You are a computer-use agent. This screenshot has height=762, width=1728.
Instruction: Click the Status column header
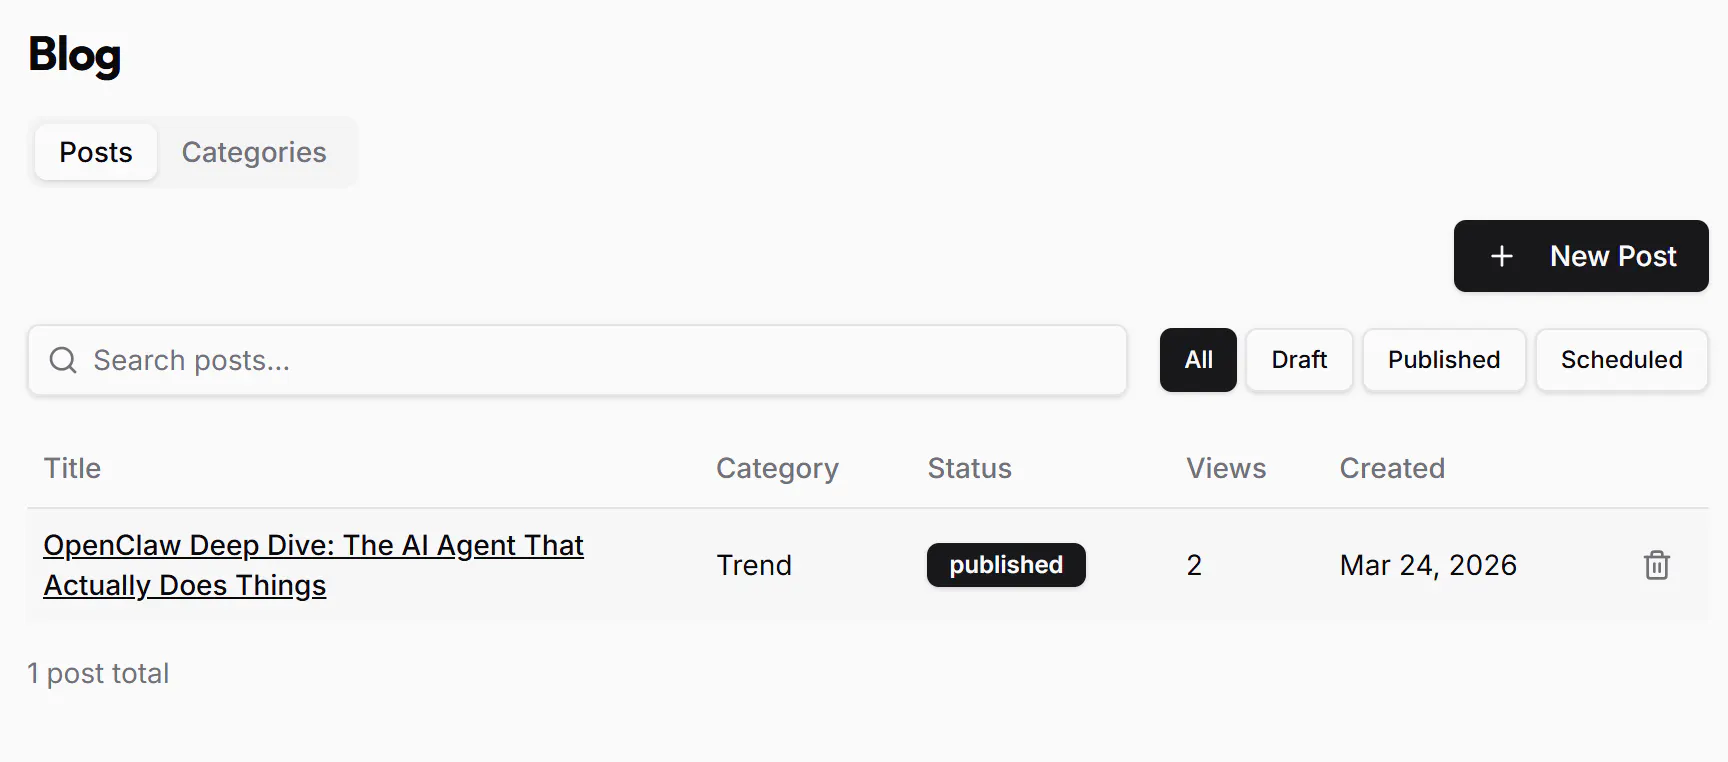point(969,468)
